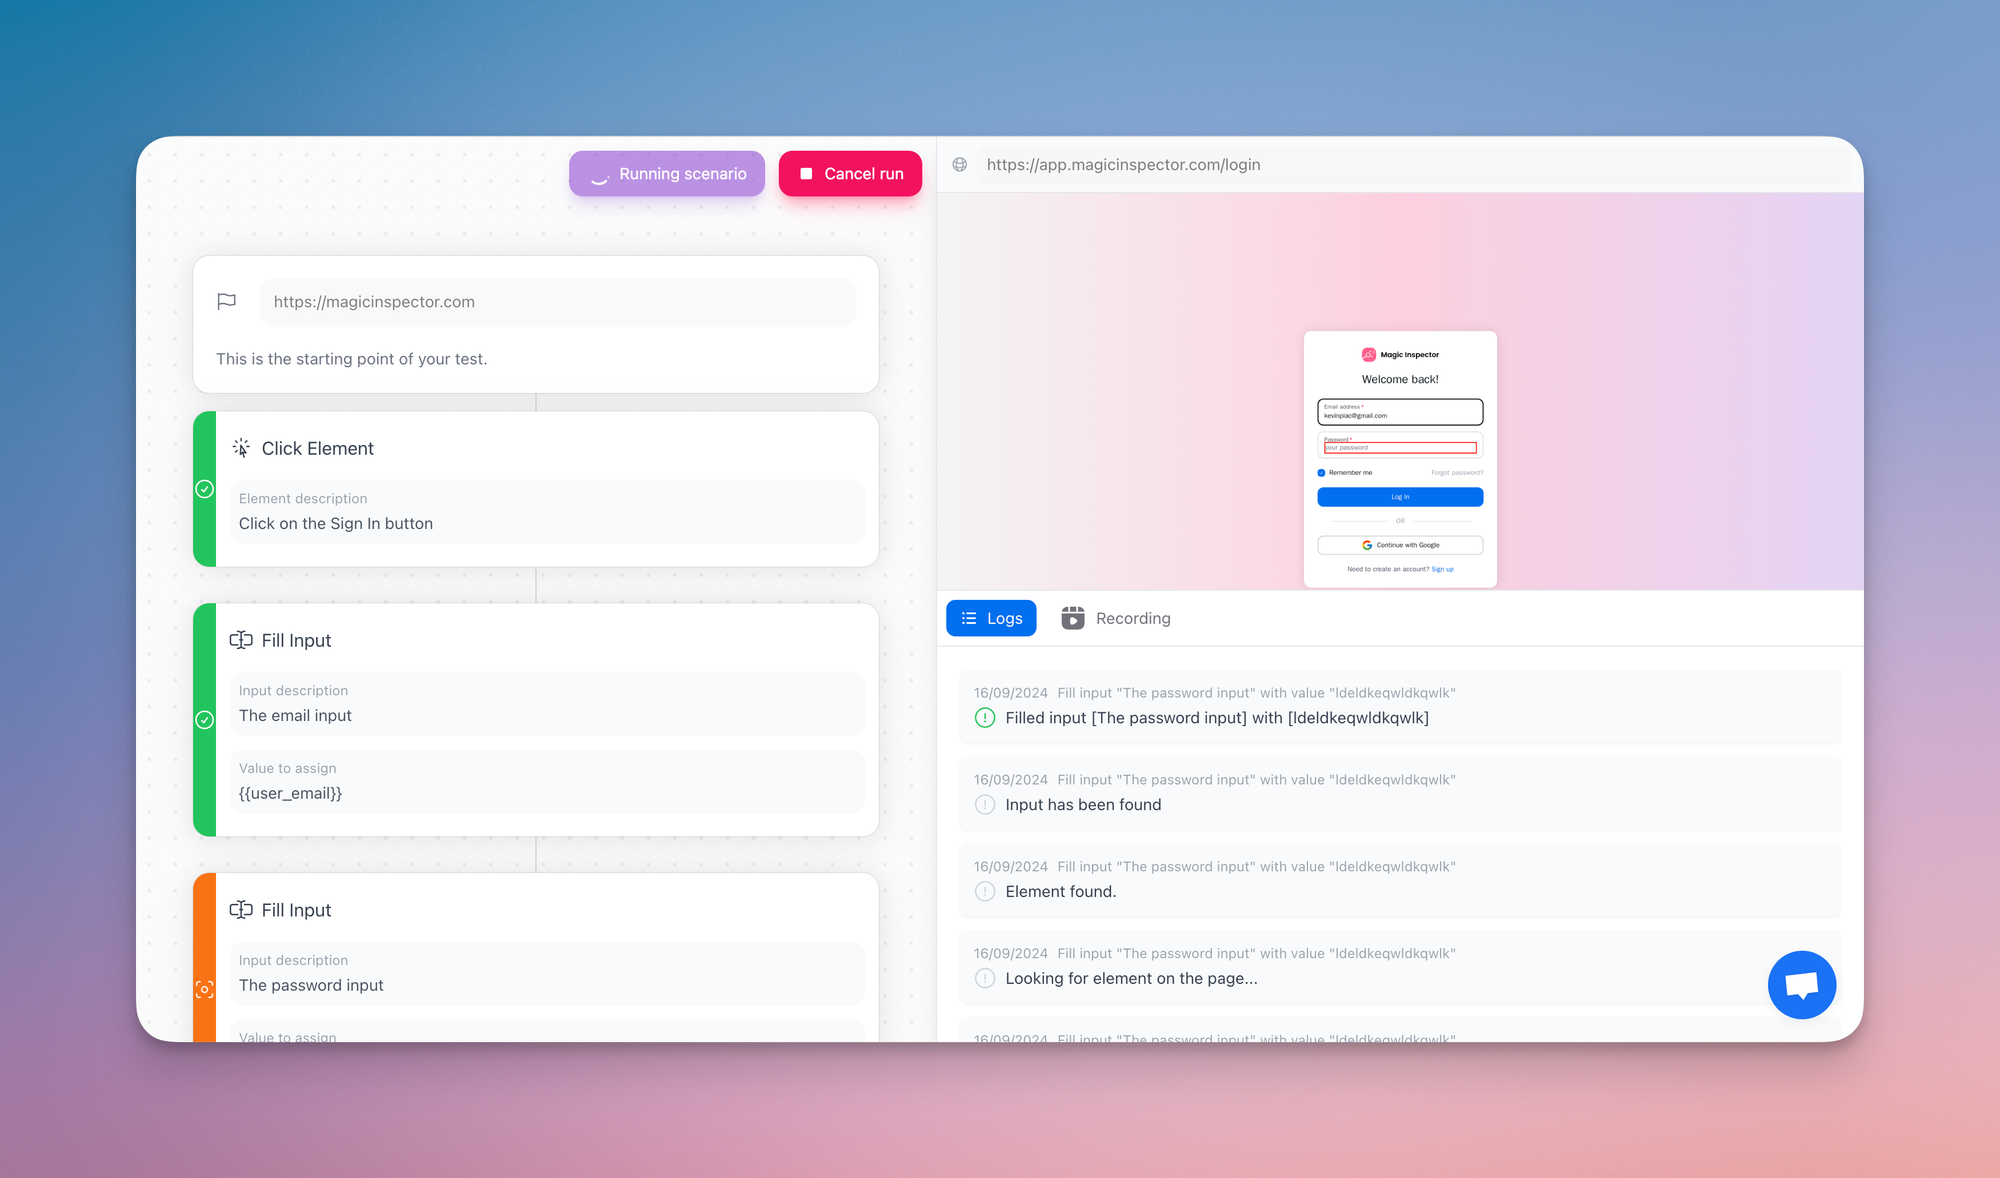Click the Recording tab camera icon
Viewport: 2000px width, 1178px height.
[x=1073, y=617]
